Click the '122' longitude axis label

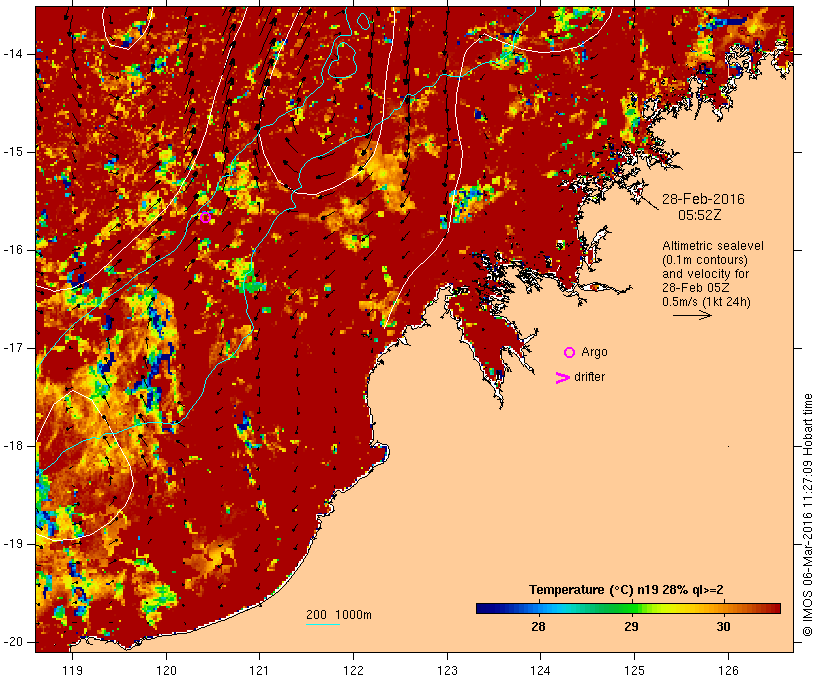point(354,670)
